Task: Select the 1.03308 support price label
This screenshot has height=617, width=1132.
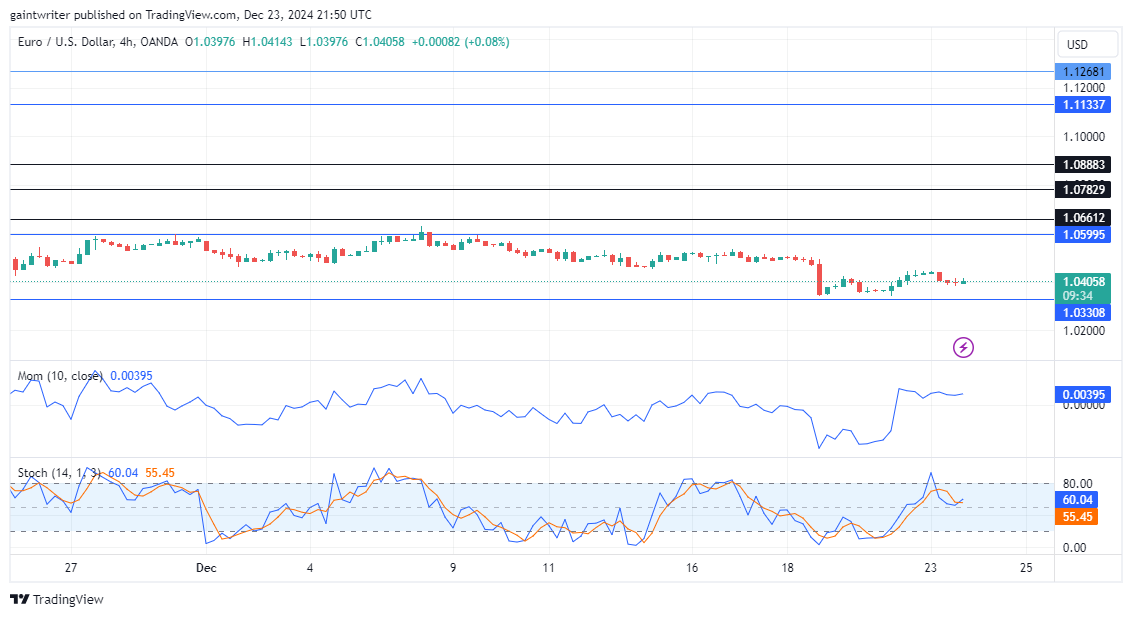Action: coord(1083,312)
